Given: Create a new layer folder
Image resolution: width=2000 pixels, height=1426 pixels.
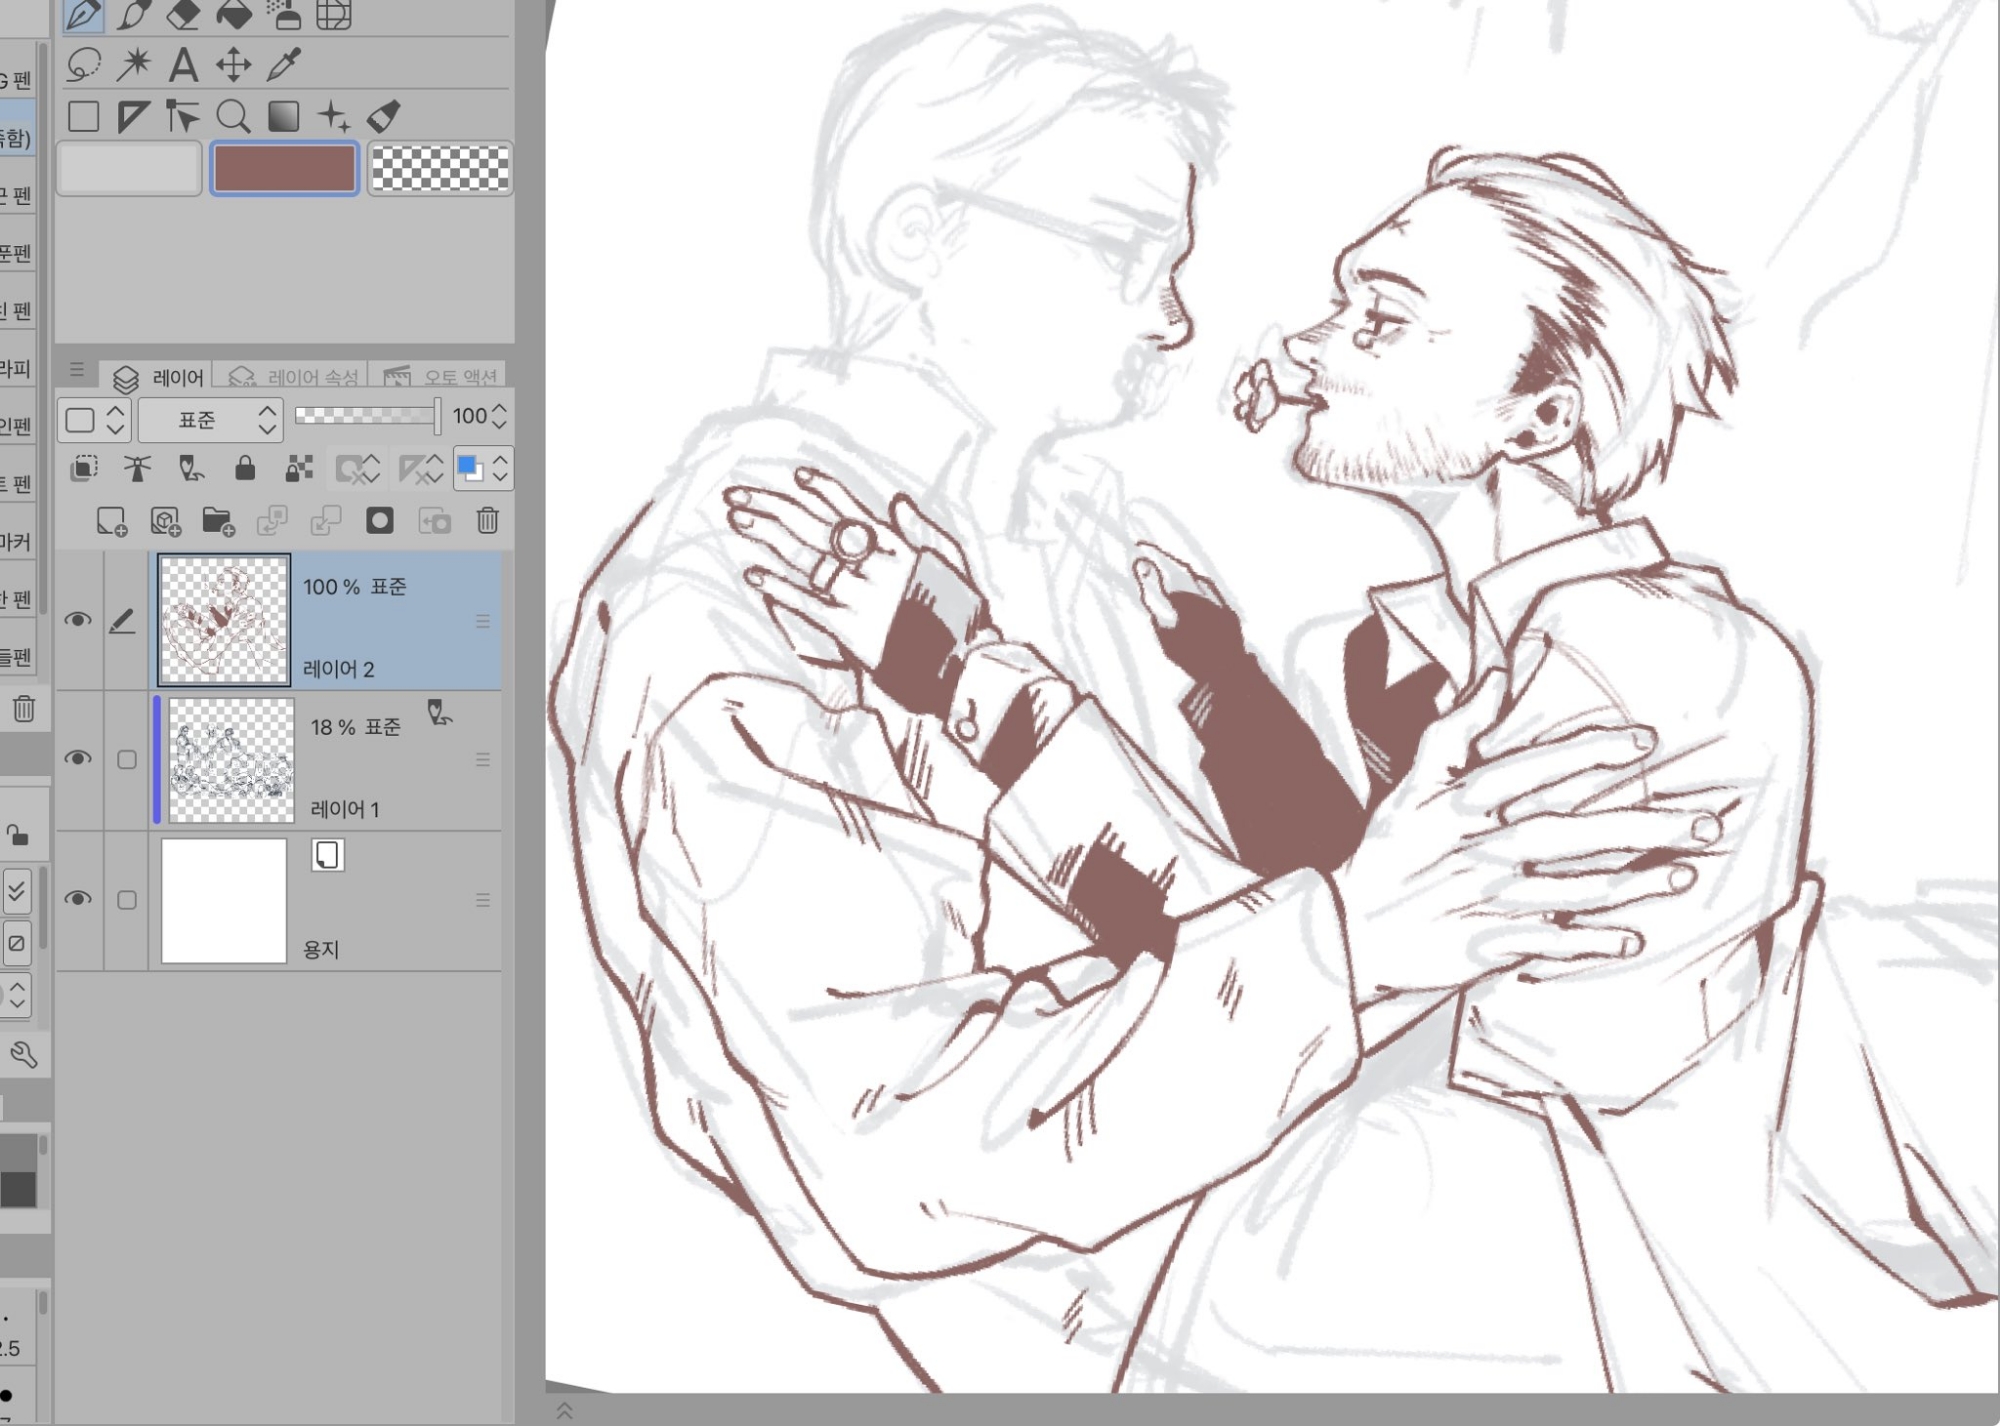Looking at the screenshot, I should point(218,521).
